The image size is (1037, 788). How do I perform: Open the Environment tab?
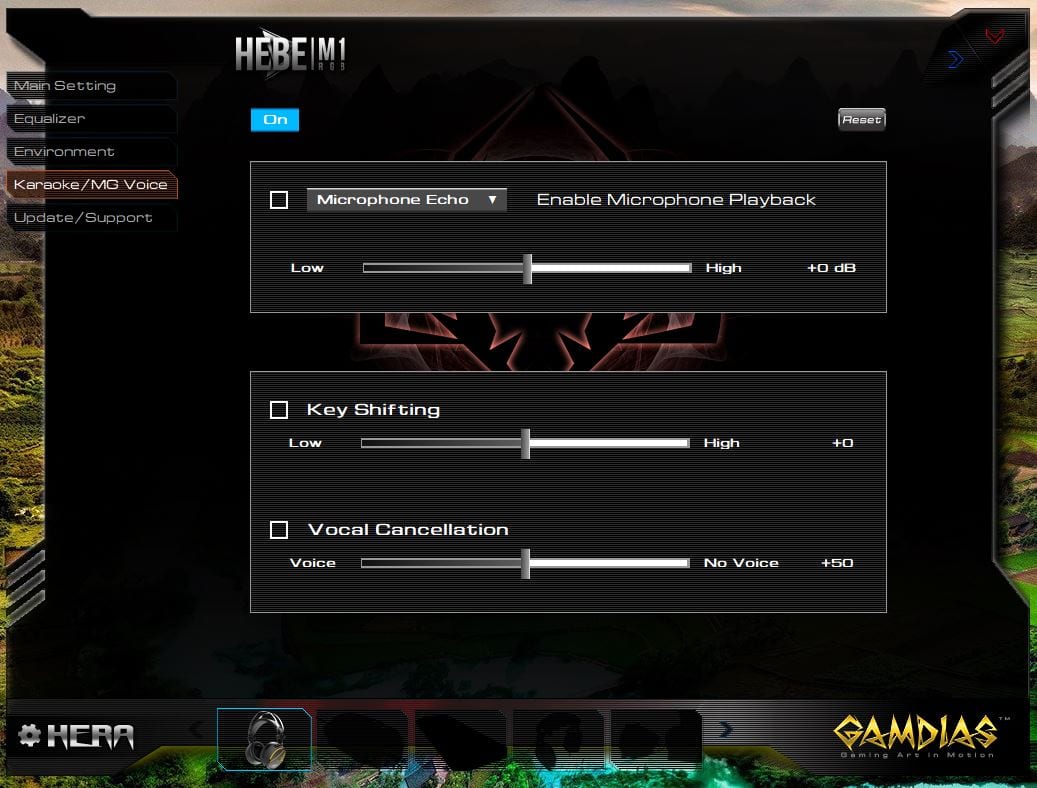click(x=91, y=152)
